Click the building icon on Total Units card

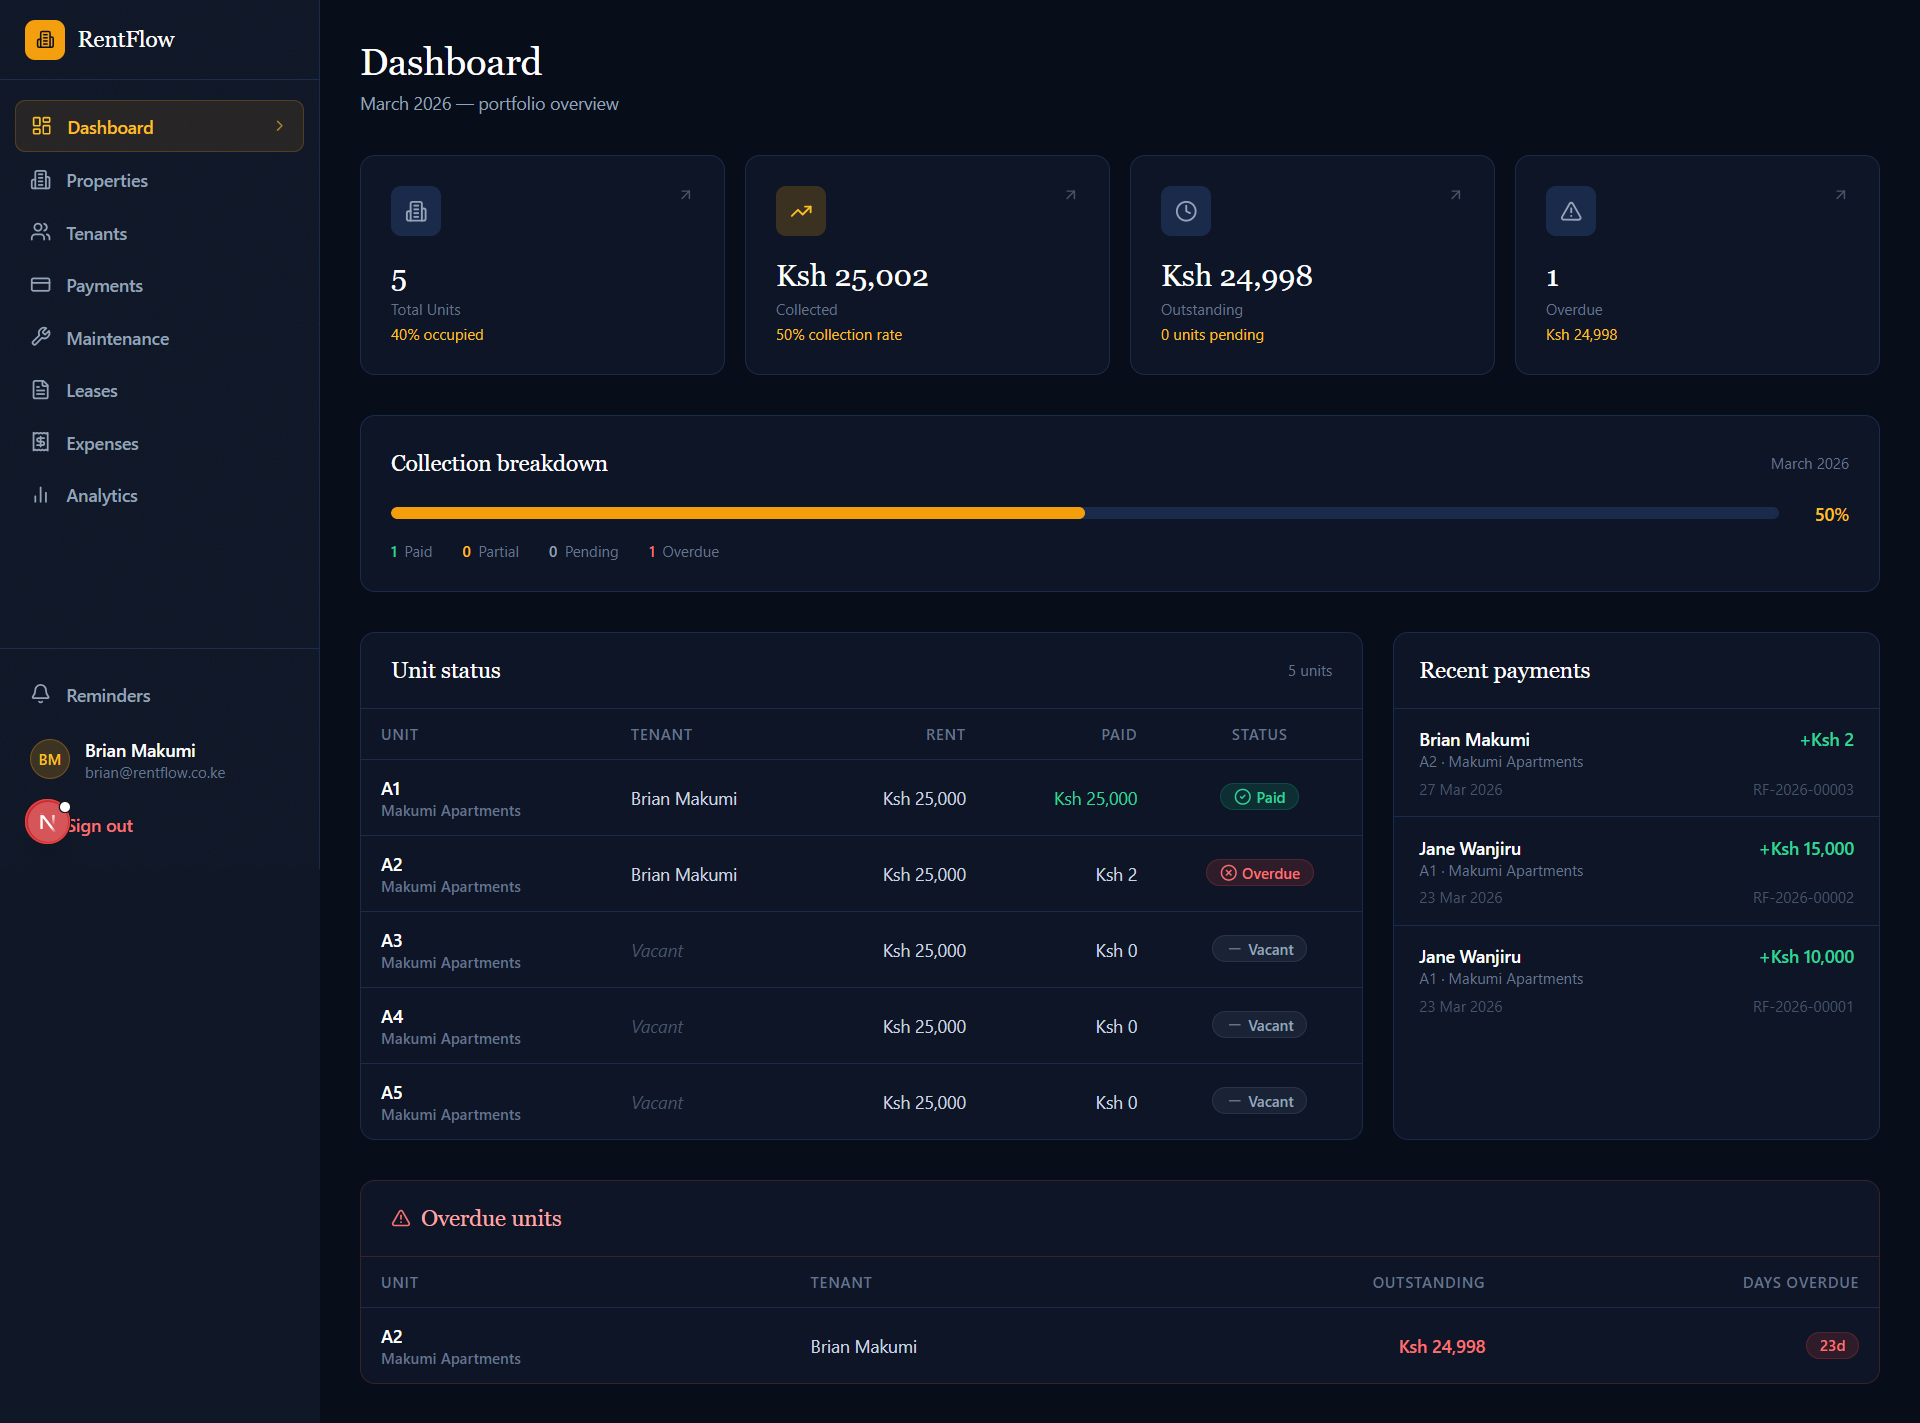click(x=416, y=211)
